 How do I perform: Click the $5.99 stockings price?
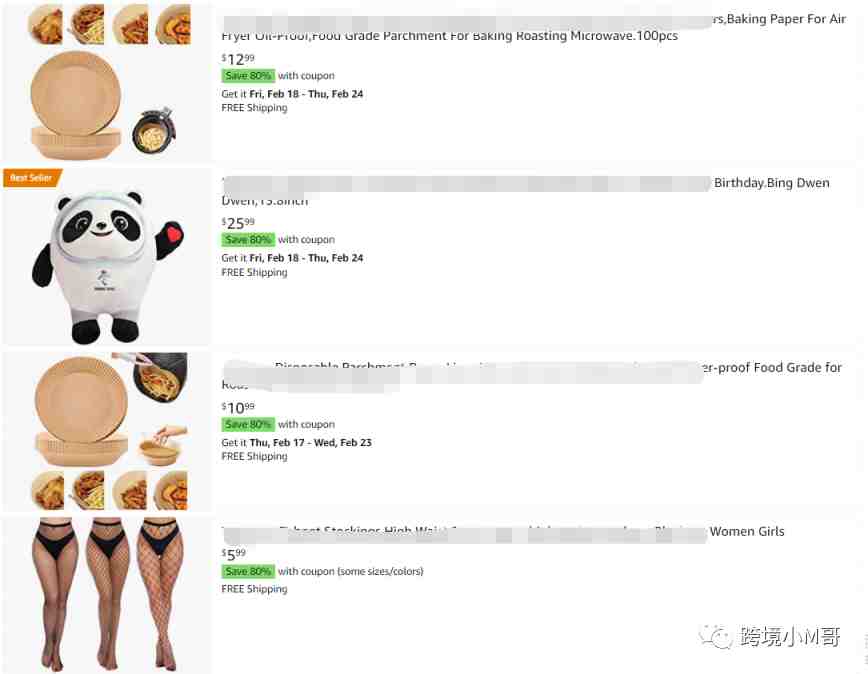234,554
